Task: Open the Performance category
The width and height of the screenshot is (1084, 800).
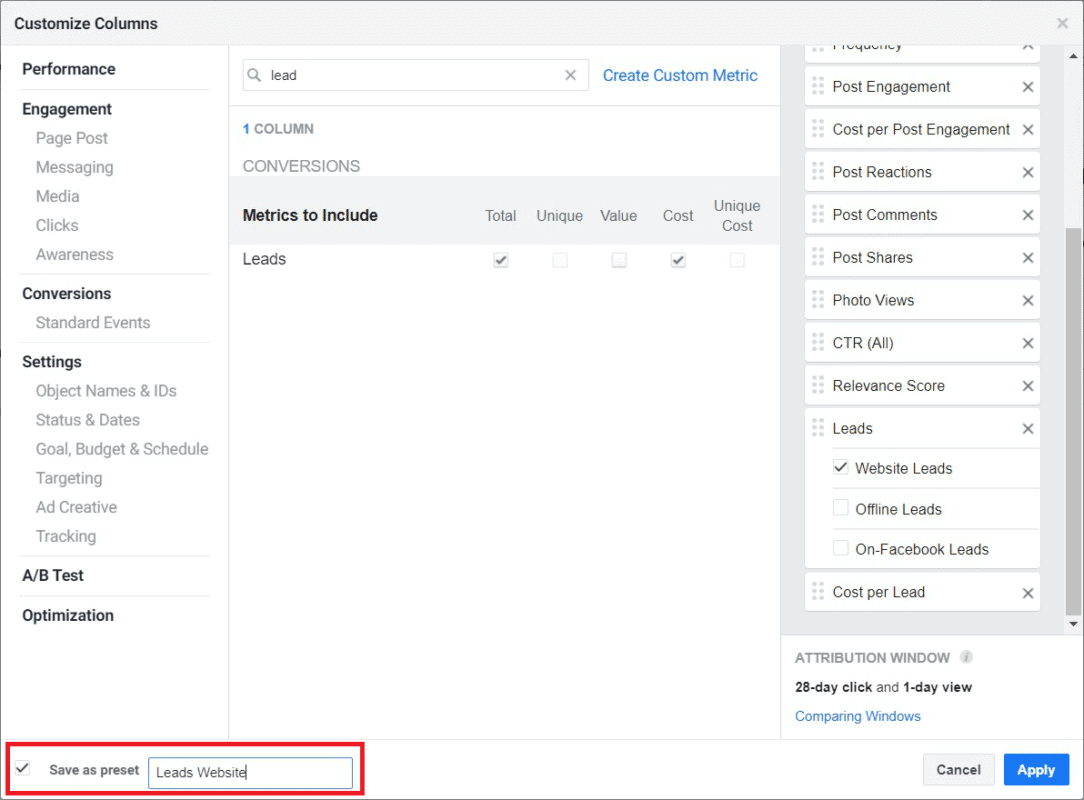Action: (69, 69)
